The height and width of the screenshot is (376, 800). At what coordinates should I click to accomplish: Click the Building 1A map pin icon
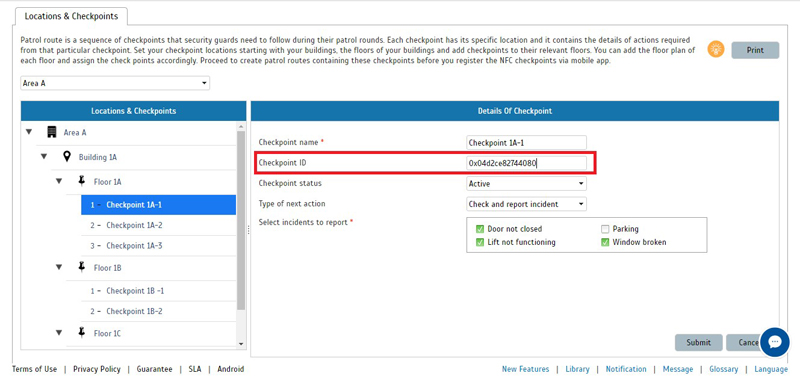click(x=67, y=157)
